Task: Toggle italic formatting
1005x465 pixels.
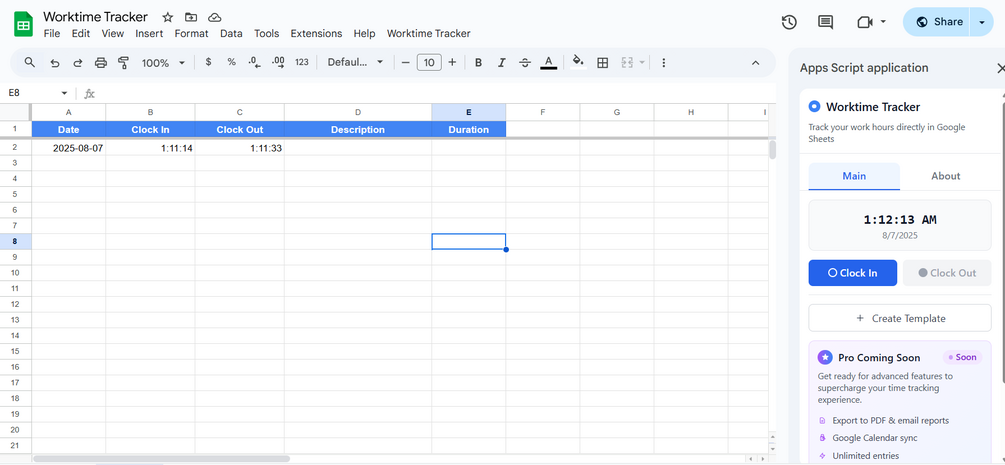Action: click(502, 62)
